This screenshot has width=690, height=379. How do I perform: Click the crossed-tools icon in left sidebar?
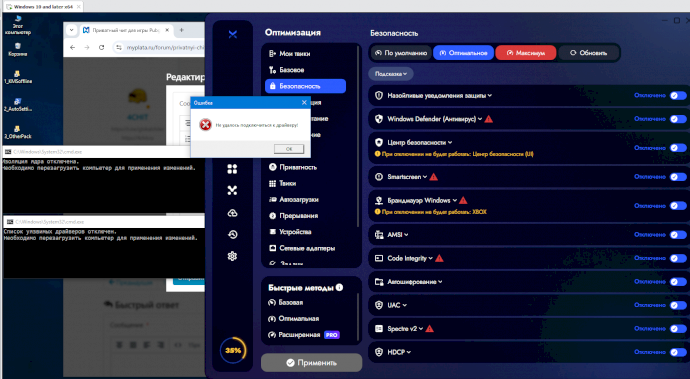coord(232,190)
